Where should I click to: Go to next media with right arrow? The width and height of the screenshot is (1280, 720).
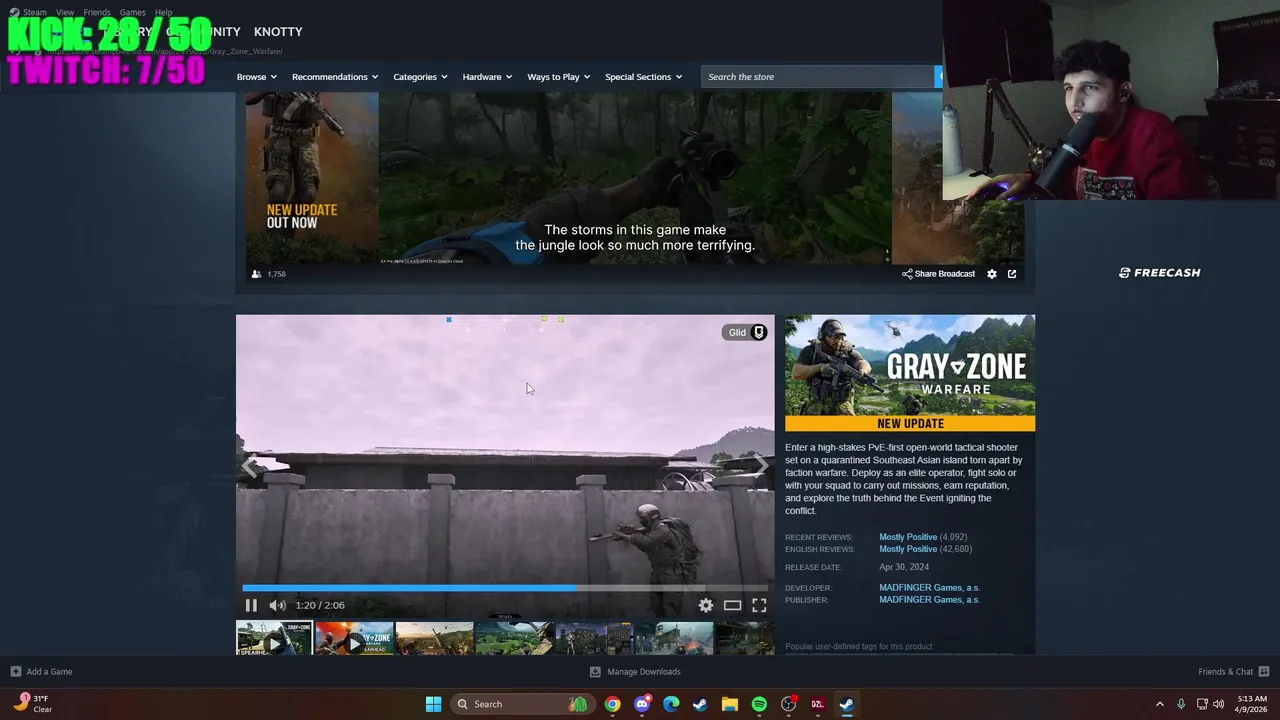(x=760, y=466)
